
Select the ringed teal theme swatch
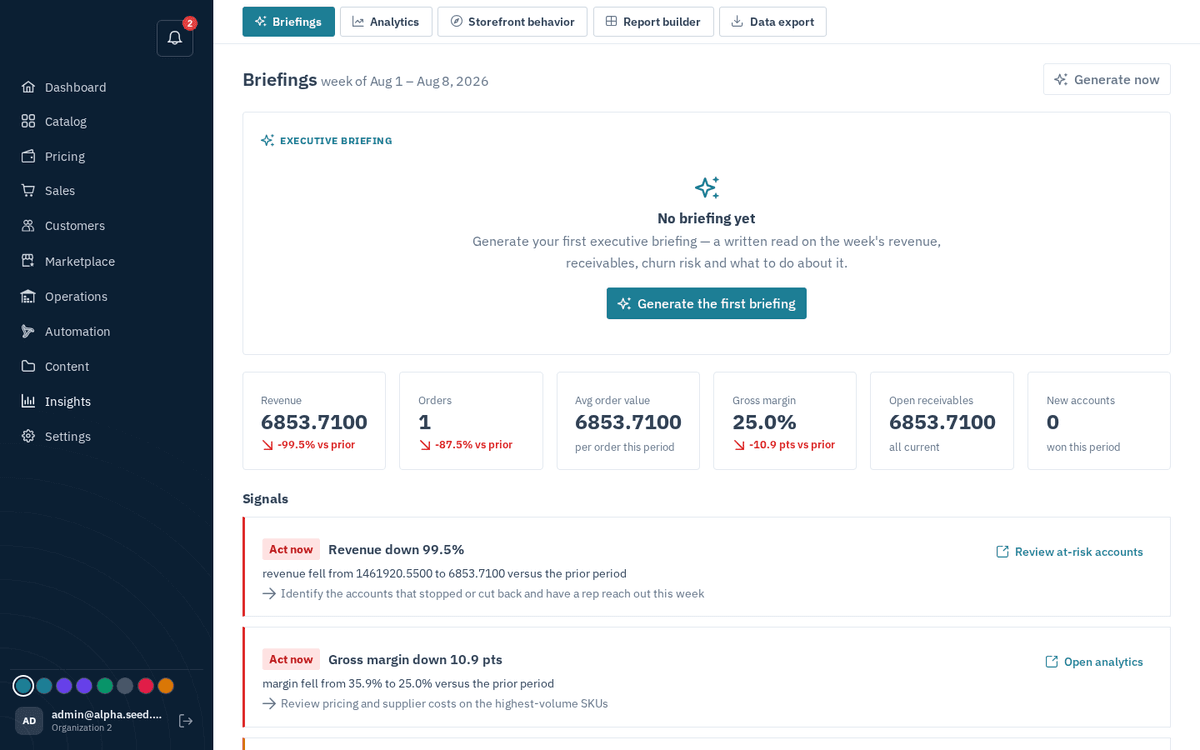pos(23,686)
